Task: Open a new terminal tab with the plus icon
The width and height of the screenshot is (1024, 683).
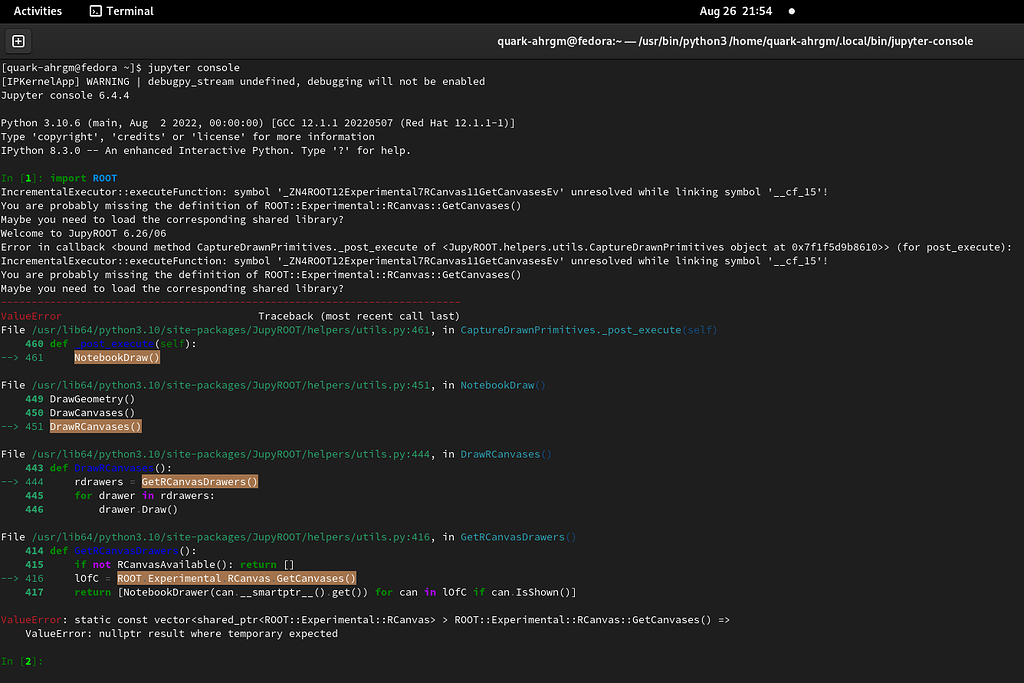Action: tap(18, 41)
